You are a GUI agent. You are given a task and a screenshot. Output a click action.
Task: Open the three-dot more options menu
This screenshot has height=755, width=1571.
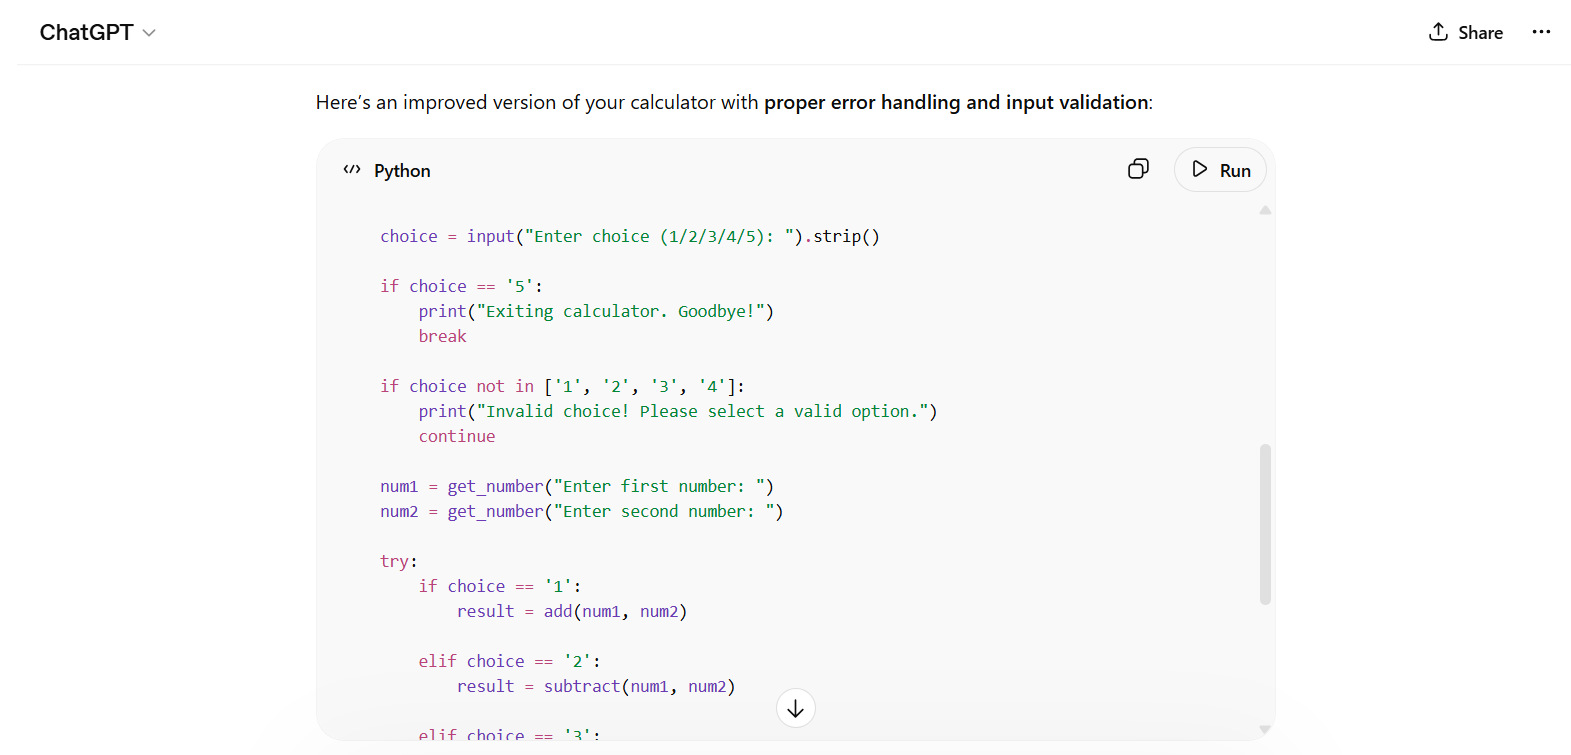(x=1541, y=32)
